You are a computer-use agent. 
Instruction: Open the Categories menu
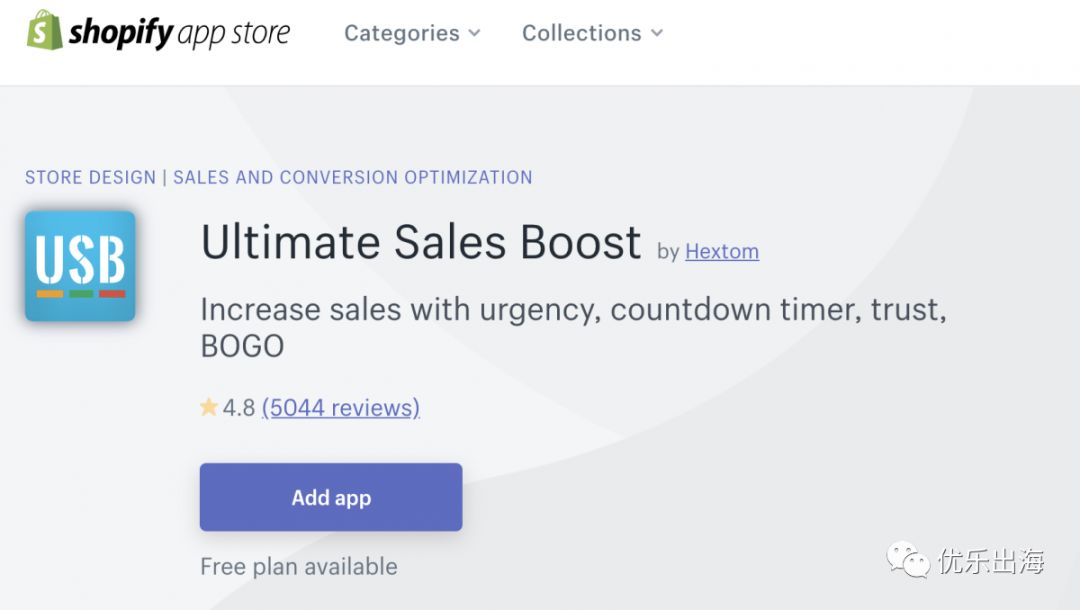[401, 33]
